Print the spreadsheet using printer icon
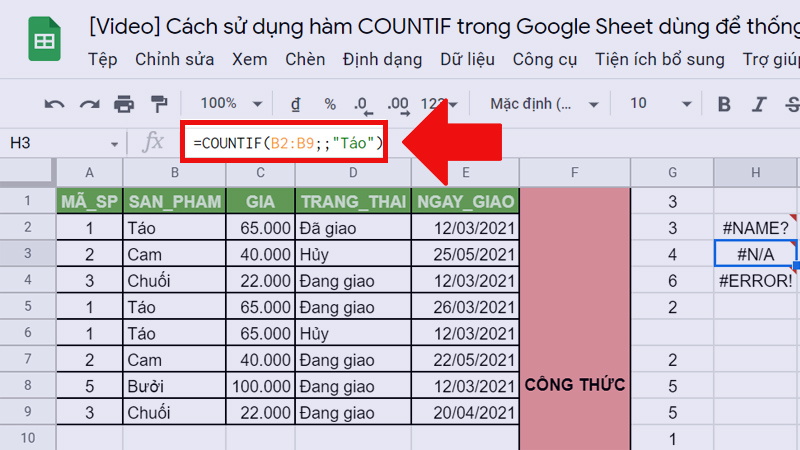The image size is (800, 450). pos(124,104)
